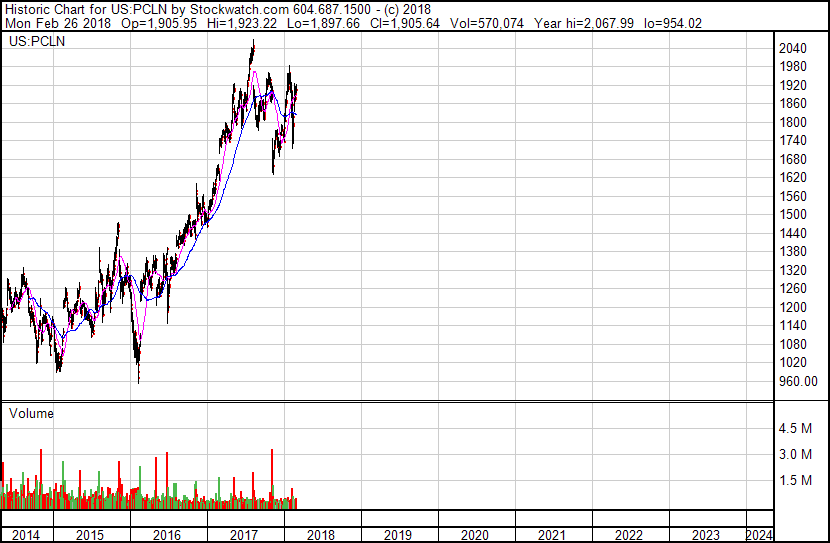Click the 1560 price axis value
The width and height of the screenshot is (830, 543).
click(793, 196)
